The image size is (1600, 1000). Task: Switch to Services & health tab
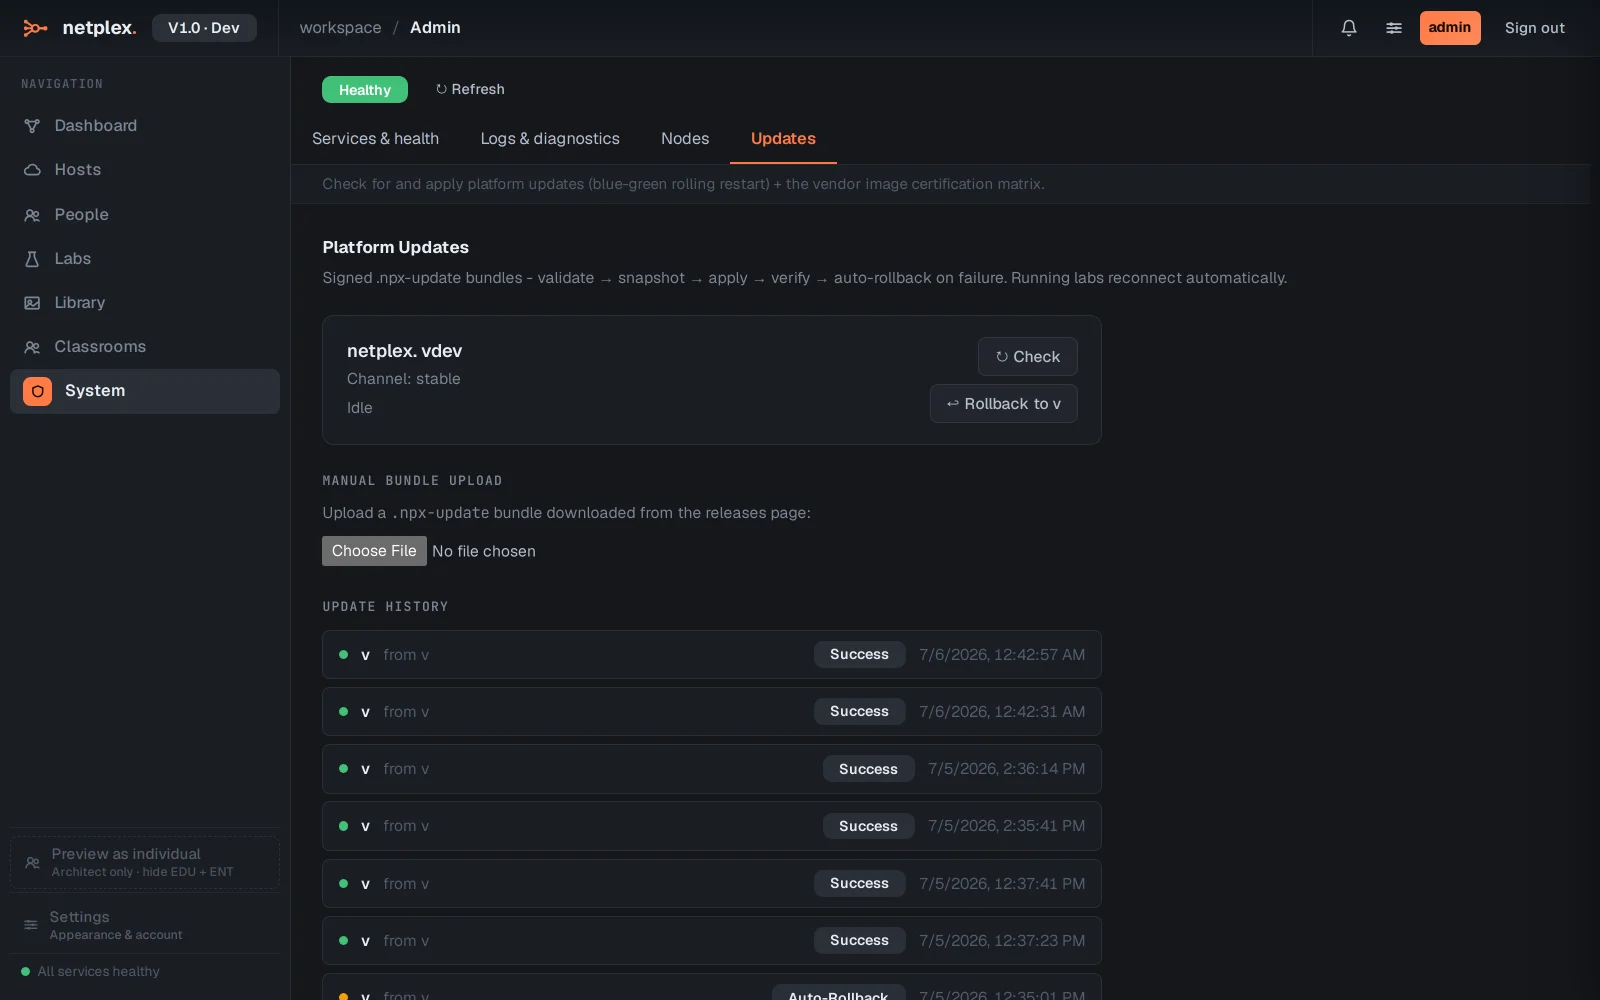[375, 139]
